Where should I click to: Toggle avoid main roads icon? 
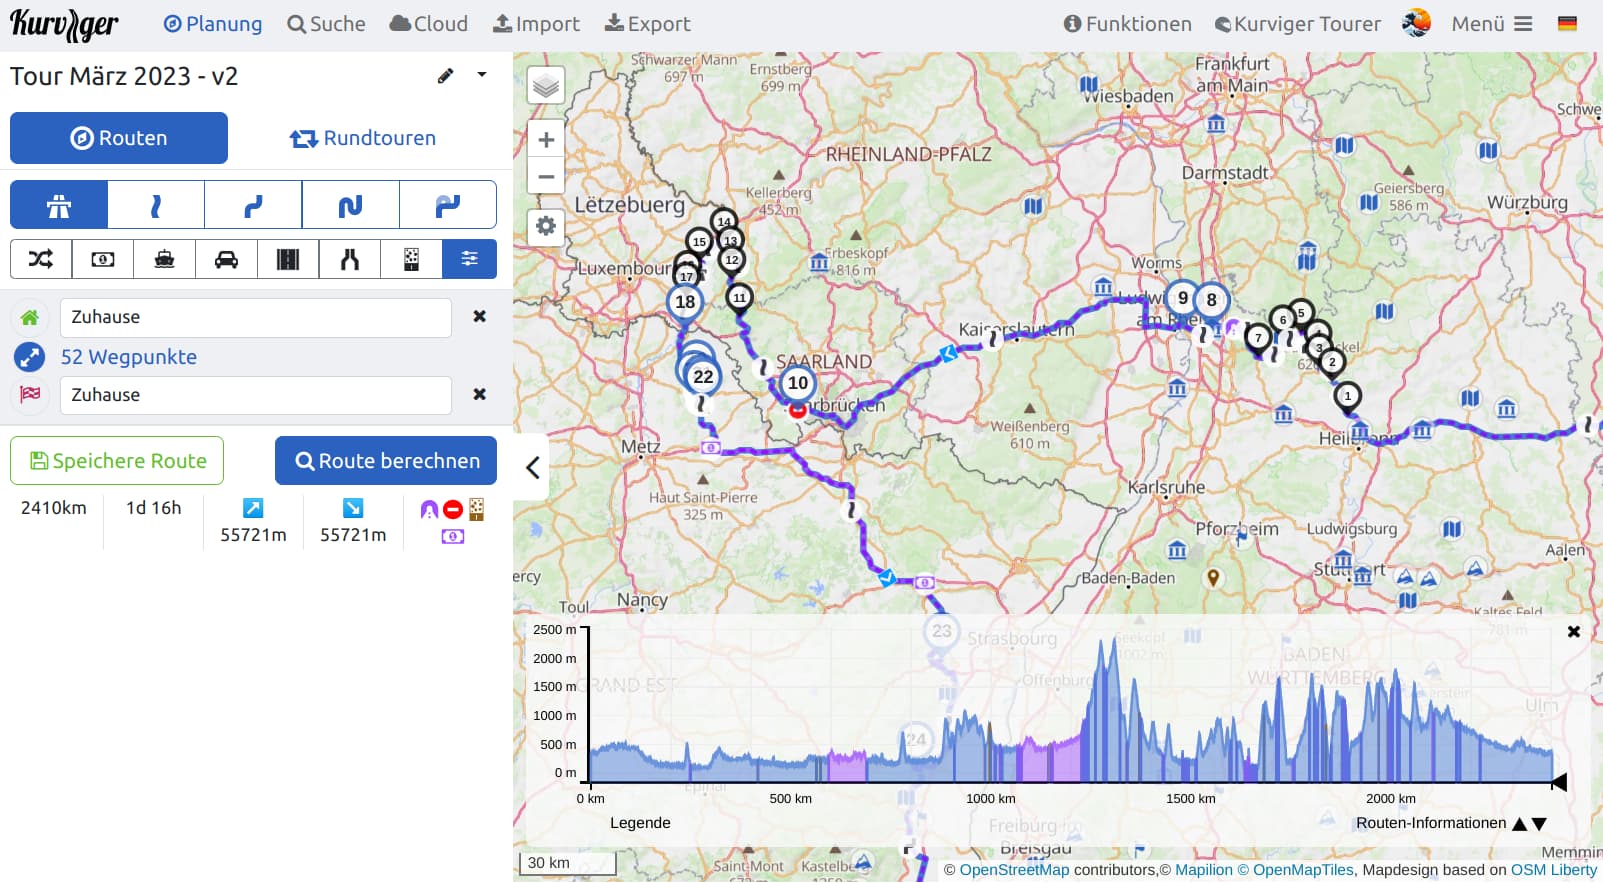click(x=288, y=259)
